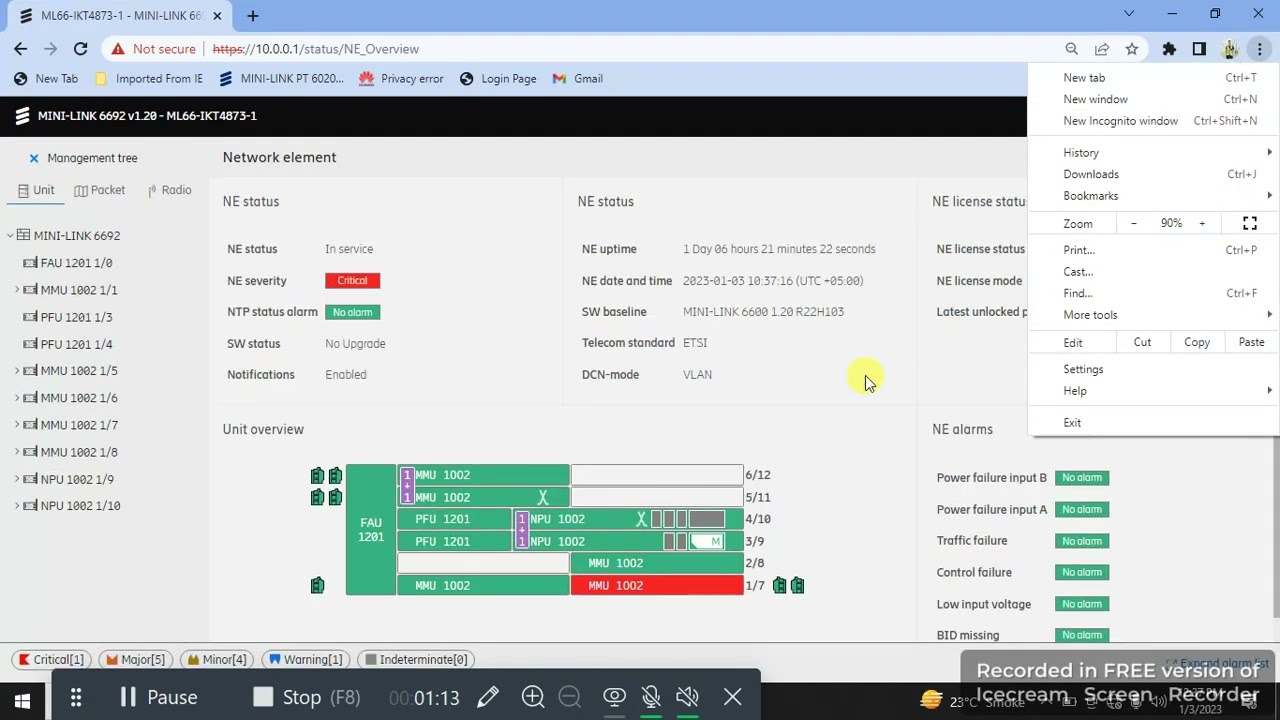Click the zoom magnifier icon in address bar

click(1072, 49)
